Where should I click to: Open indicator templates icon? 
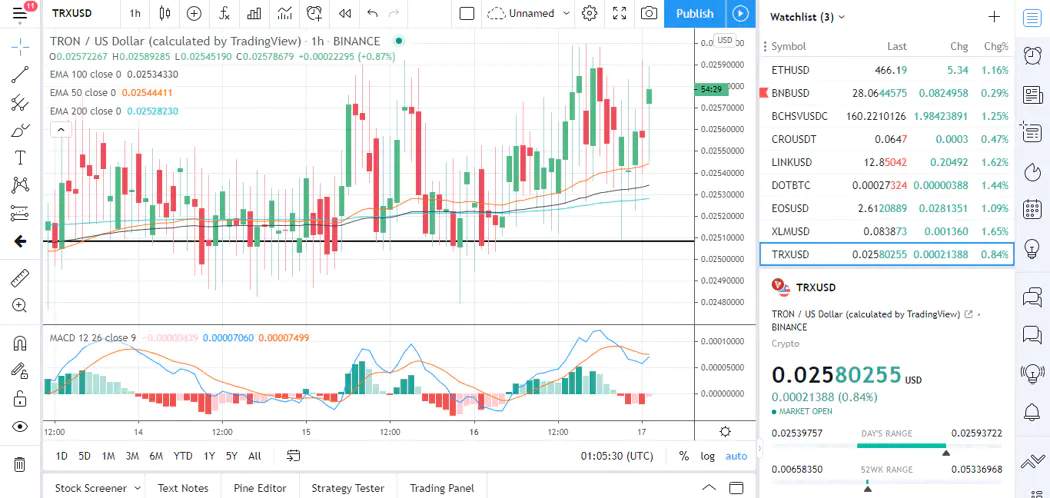285,13
